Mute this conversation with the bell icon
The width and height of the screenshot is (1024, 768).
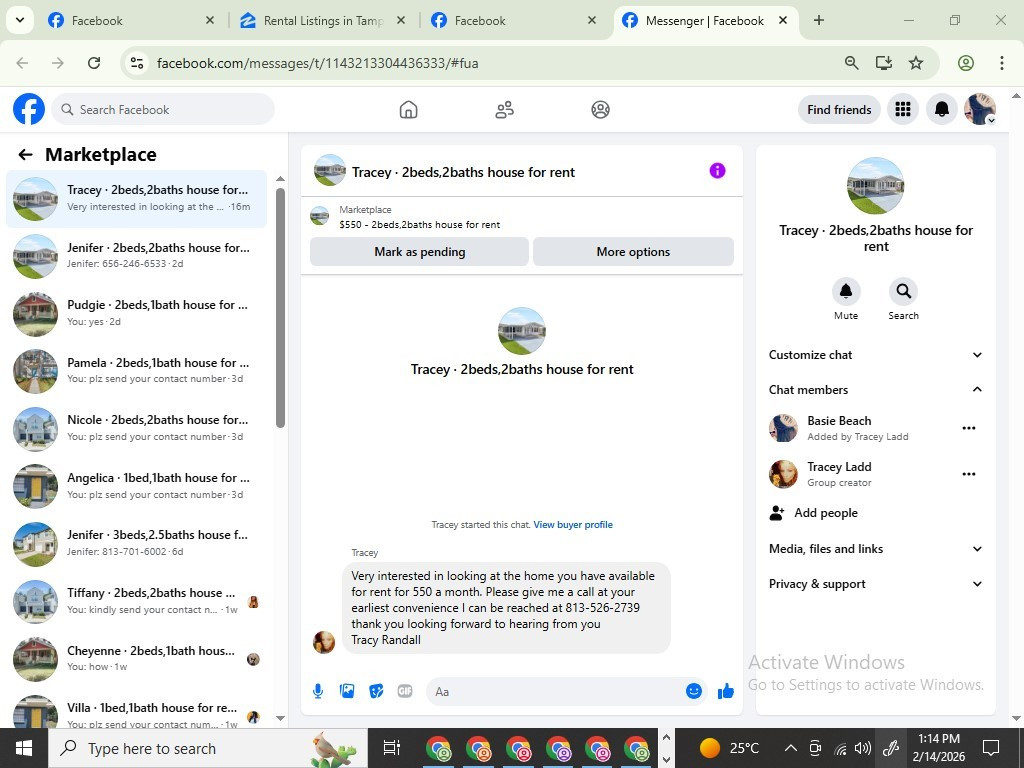pyautogui.click(x=846, y=291)
